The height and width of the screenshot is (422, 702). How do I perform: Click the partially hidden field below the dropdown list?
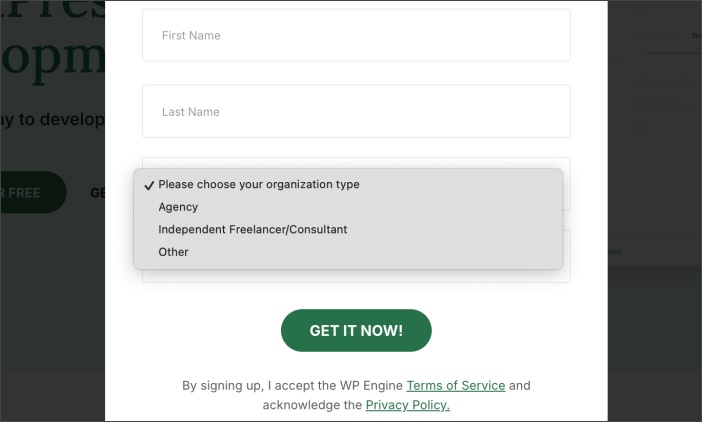pyautogui.click(x=356, y=276)
